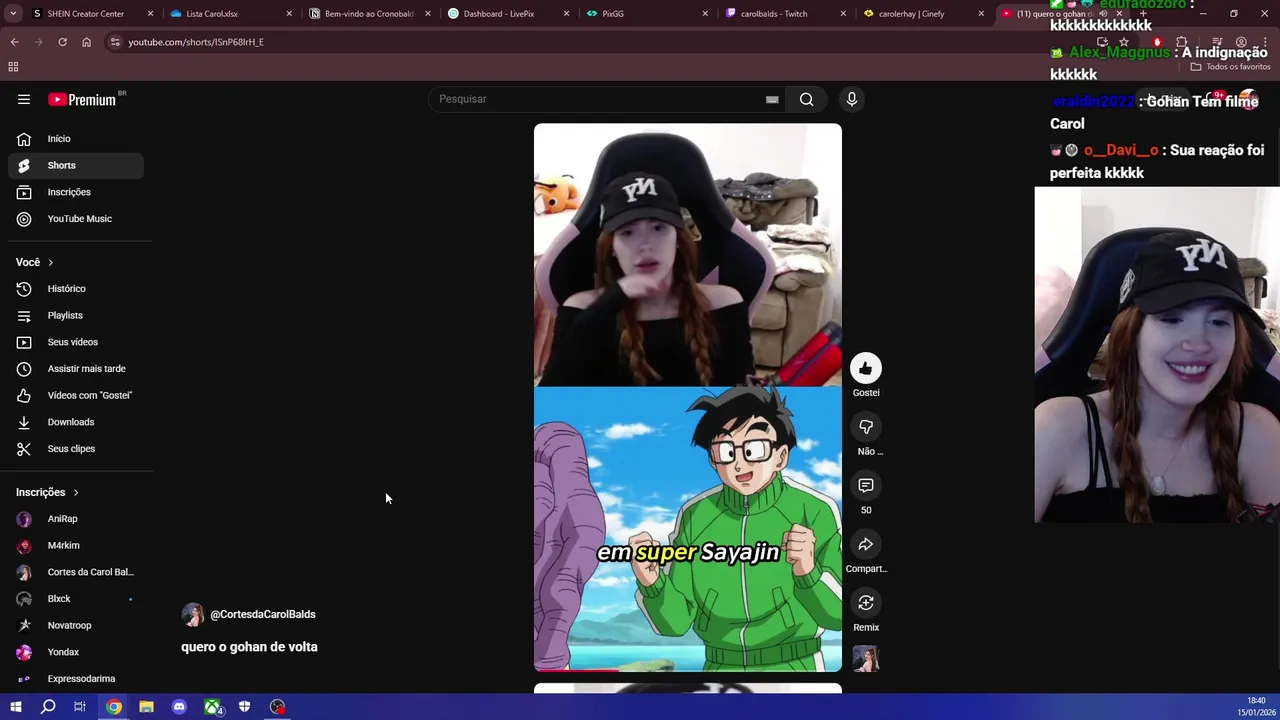The width and height of the screenshot is (1280, 720).
Task: Open Windows taskbar search
Action: (x=48, y=707)
